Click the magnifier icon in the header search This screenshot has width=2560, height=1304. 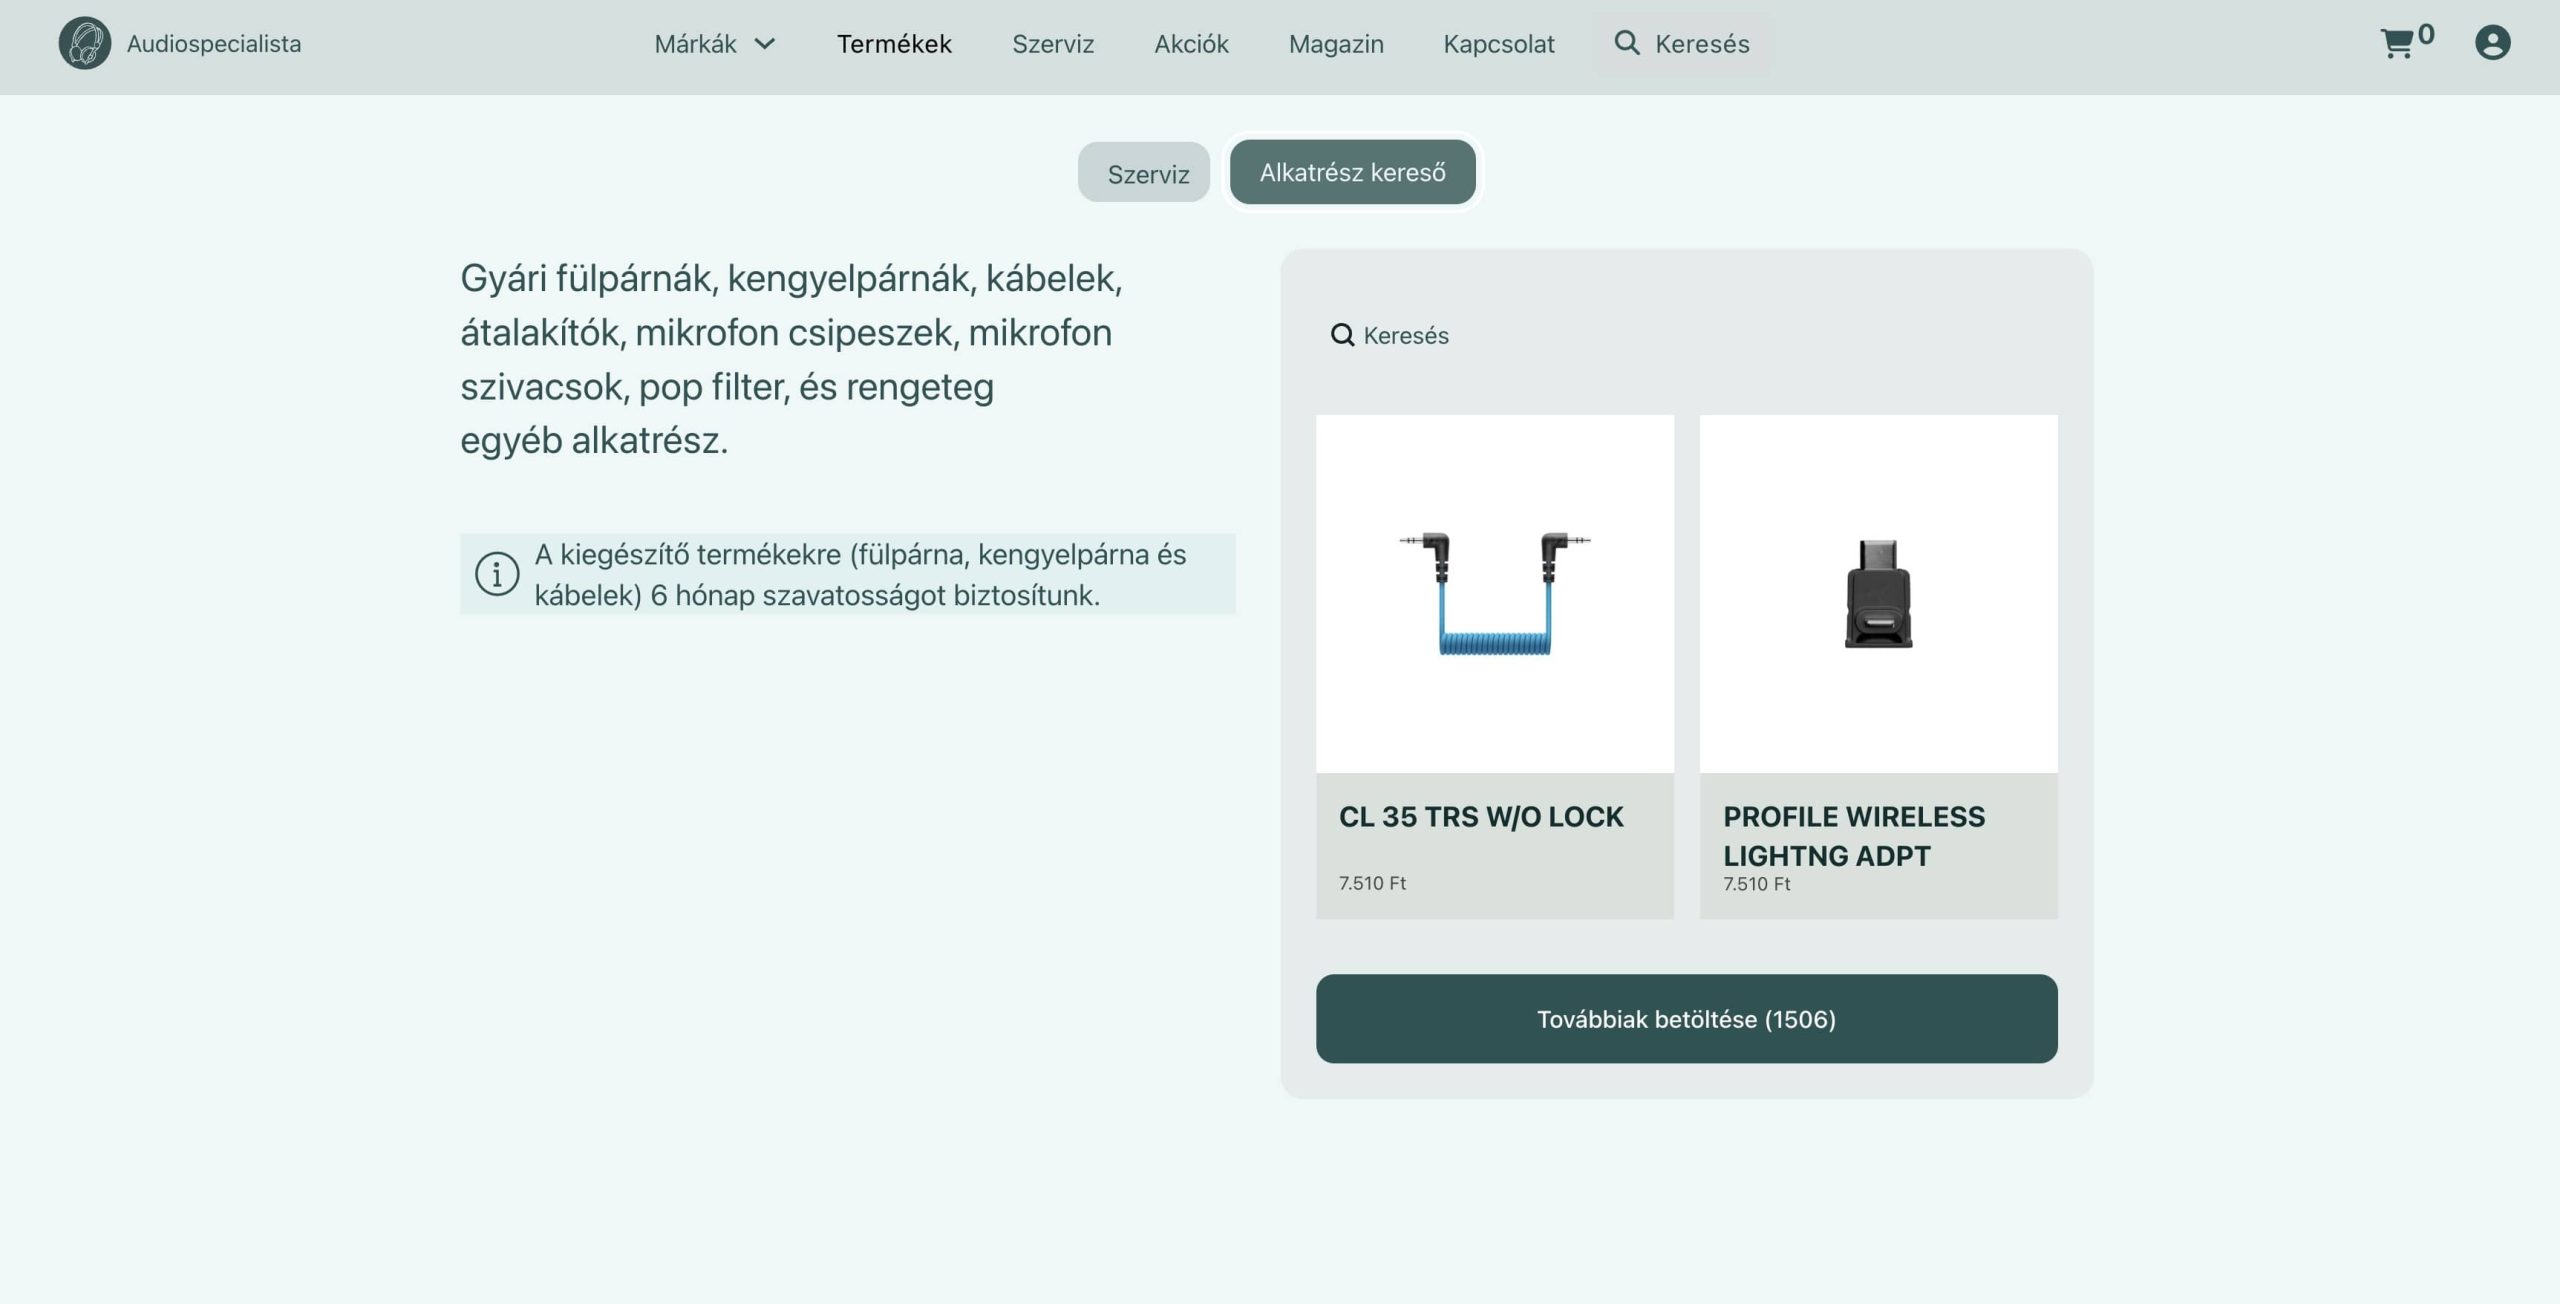pyautogui.click(x=1627, y=43)
